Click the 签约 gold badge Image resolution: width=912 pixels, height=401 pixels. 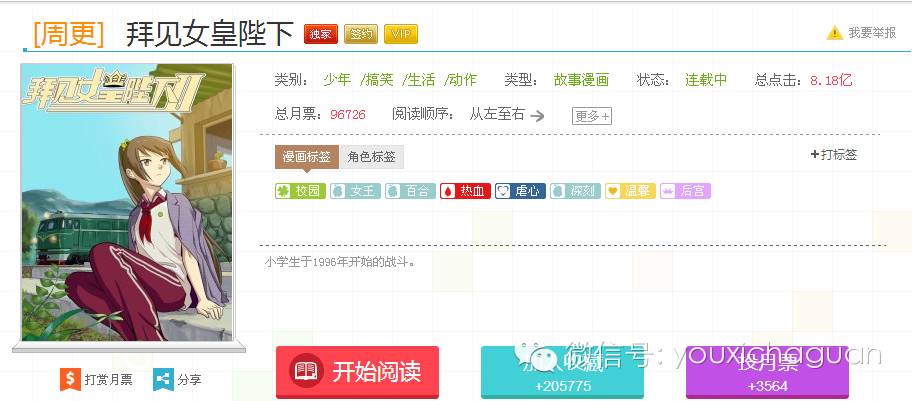point(361,34)
